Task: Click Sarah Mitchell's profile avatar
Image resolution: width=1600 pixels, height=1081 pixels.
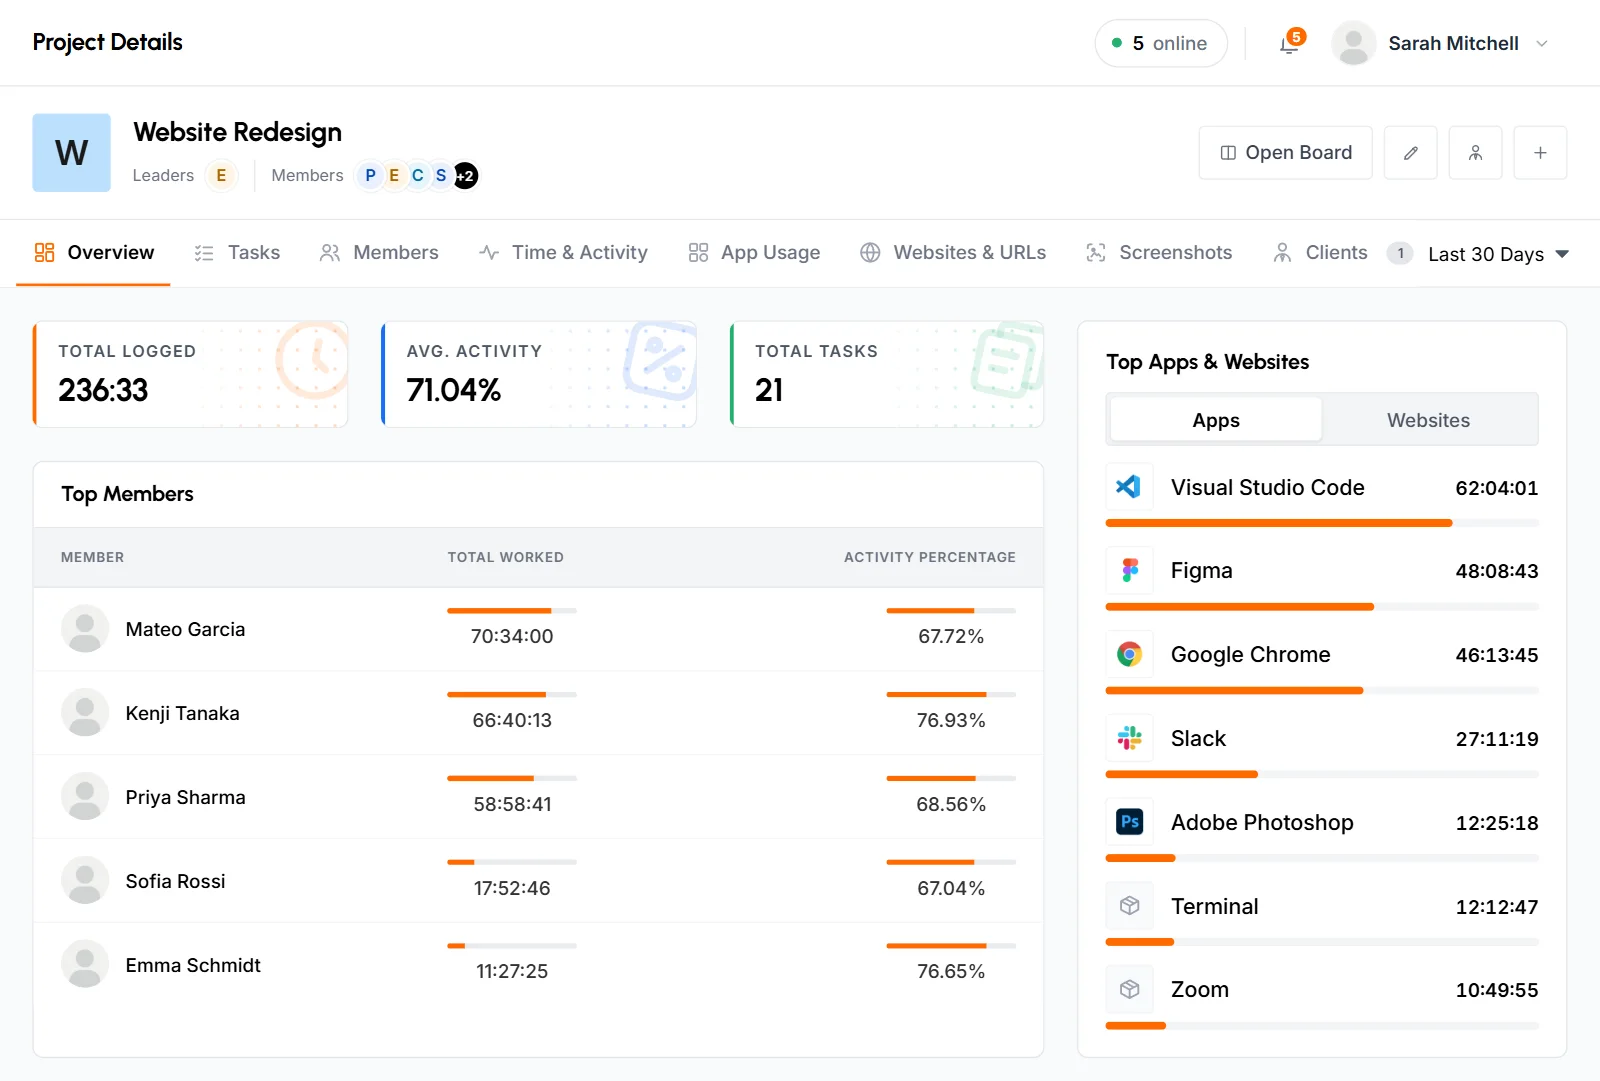Action: click(1353, 44)
